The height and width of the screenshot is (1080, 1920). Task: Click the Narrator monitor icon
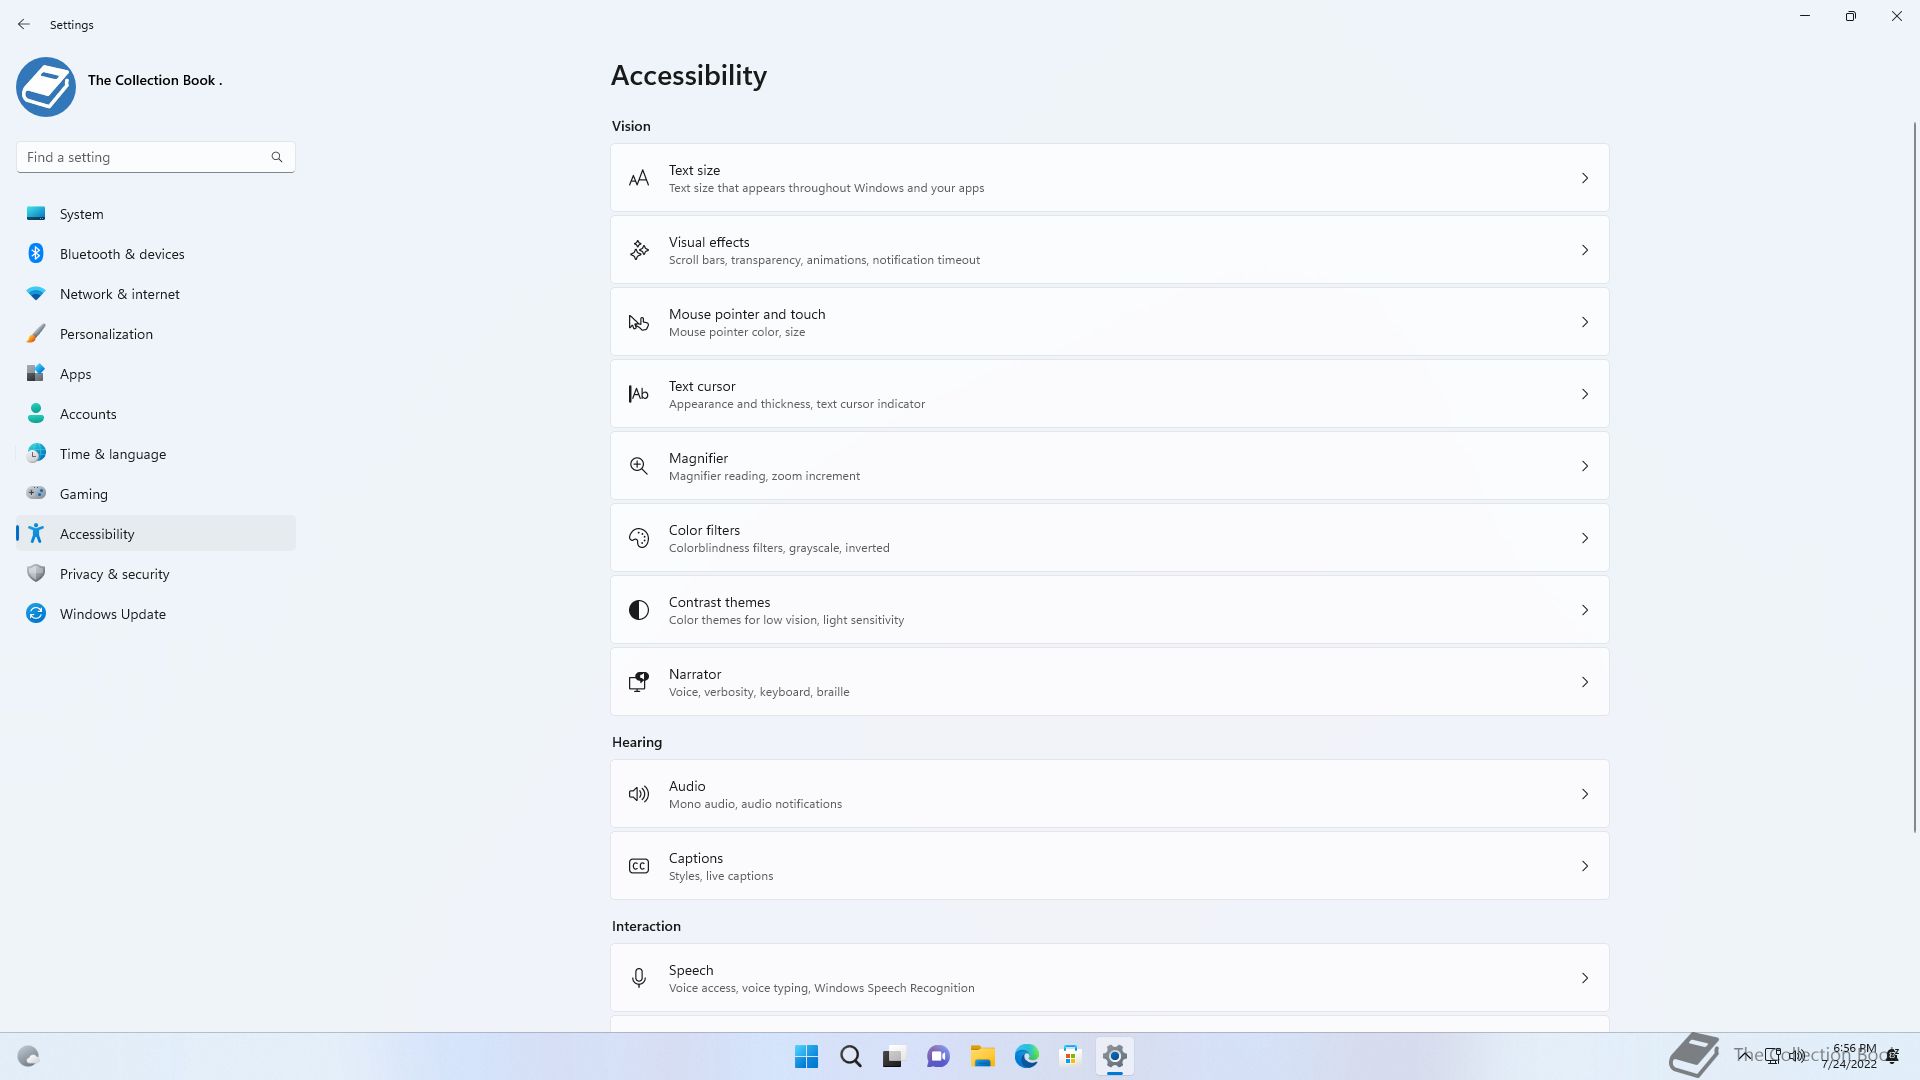pyautogui.click(x=638, y=682)
